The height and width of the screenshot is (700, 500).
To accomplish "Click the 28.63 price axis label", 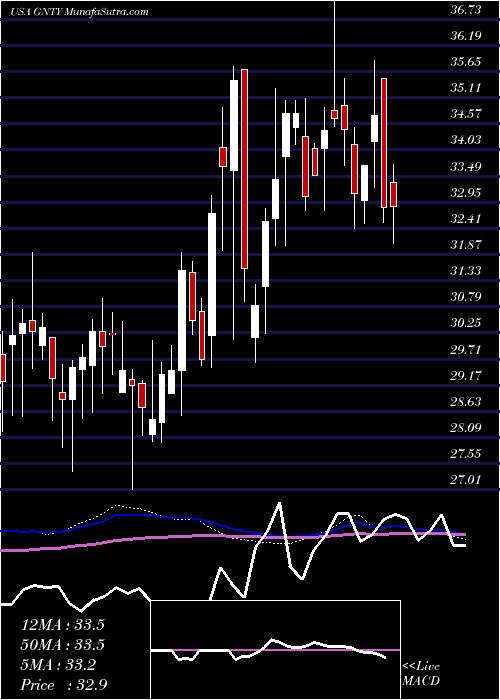I will pos(466,402).
